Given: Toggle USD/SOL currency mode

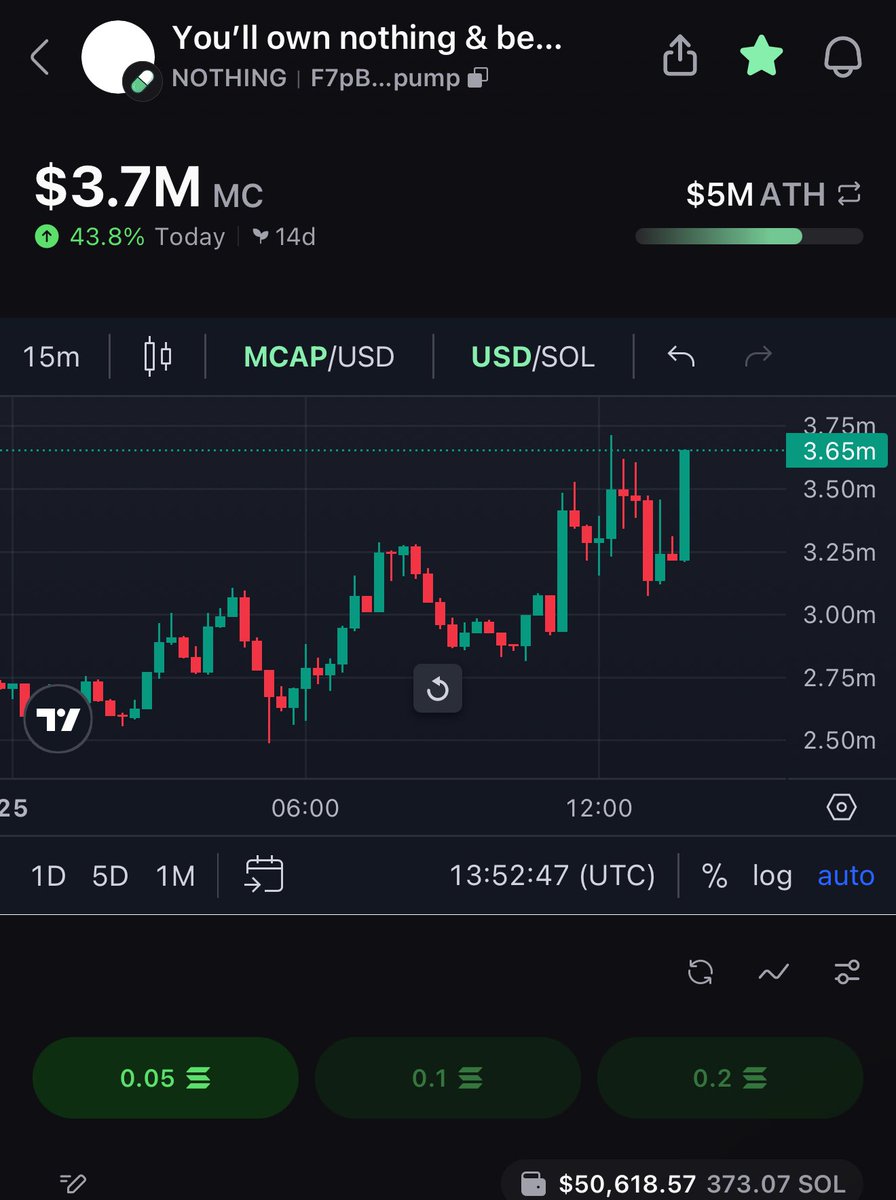Looking at the screenshot, I should (x=533, y=356).
